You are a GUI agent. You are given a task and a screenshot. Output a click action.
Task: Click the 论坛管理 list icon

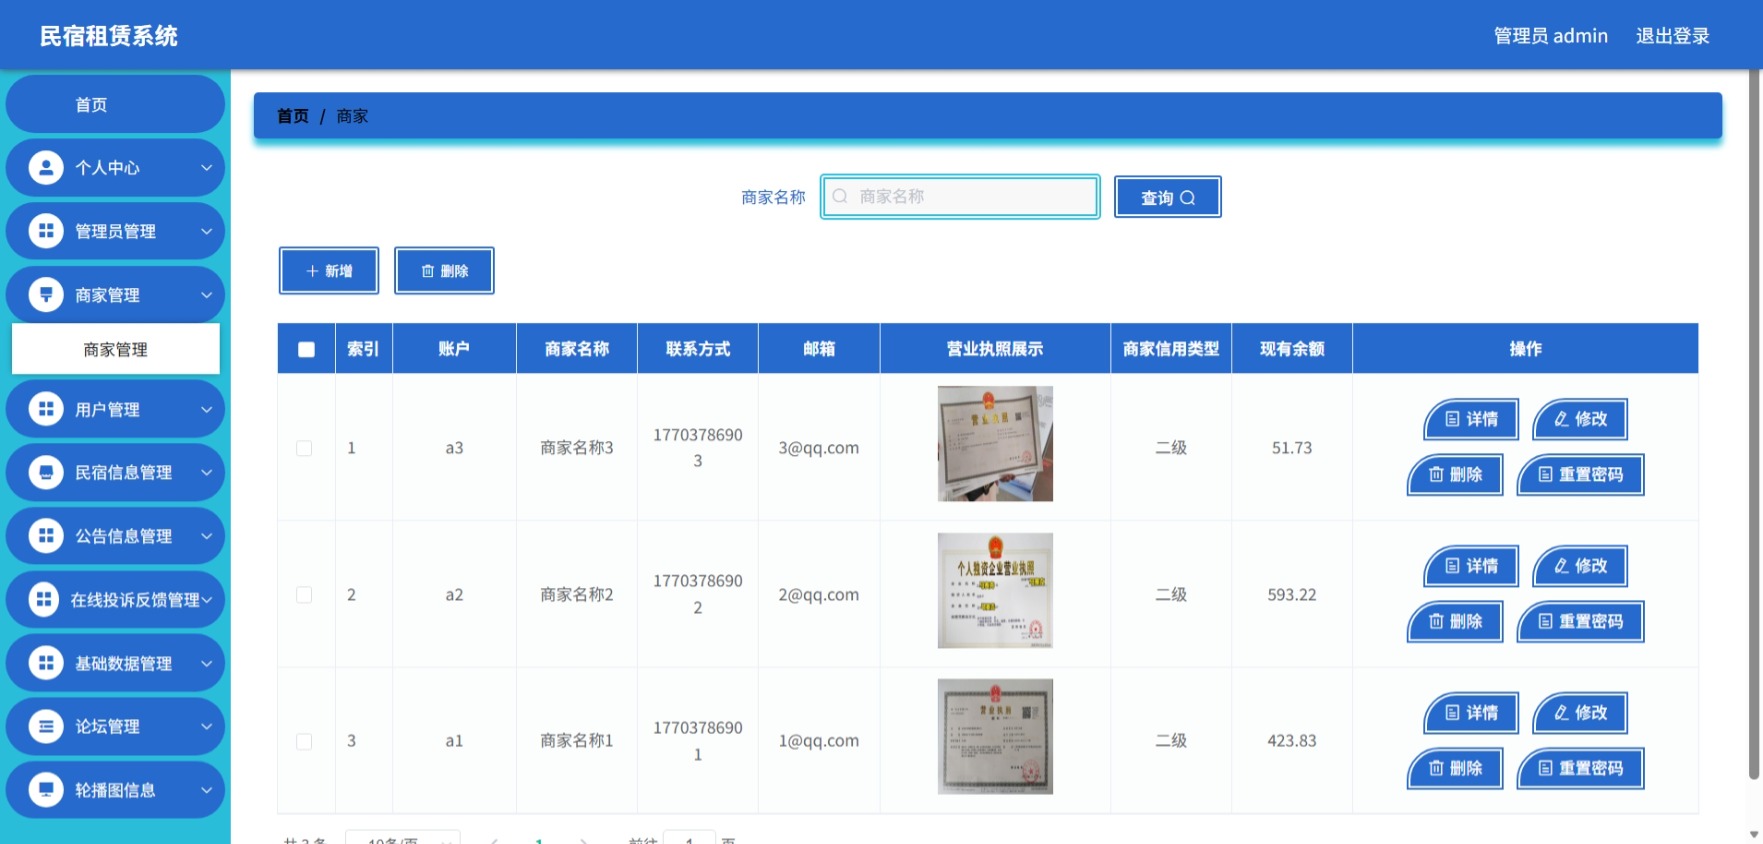coord(45,726)
